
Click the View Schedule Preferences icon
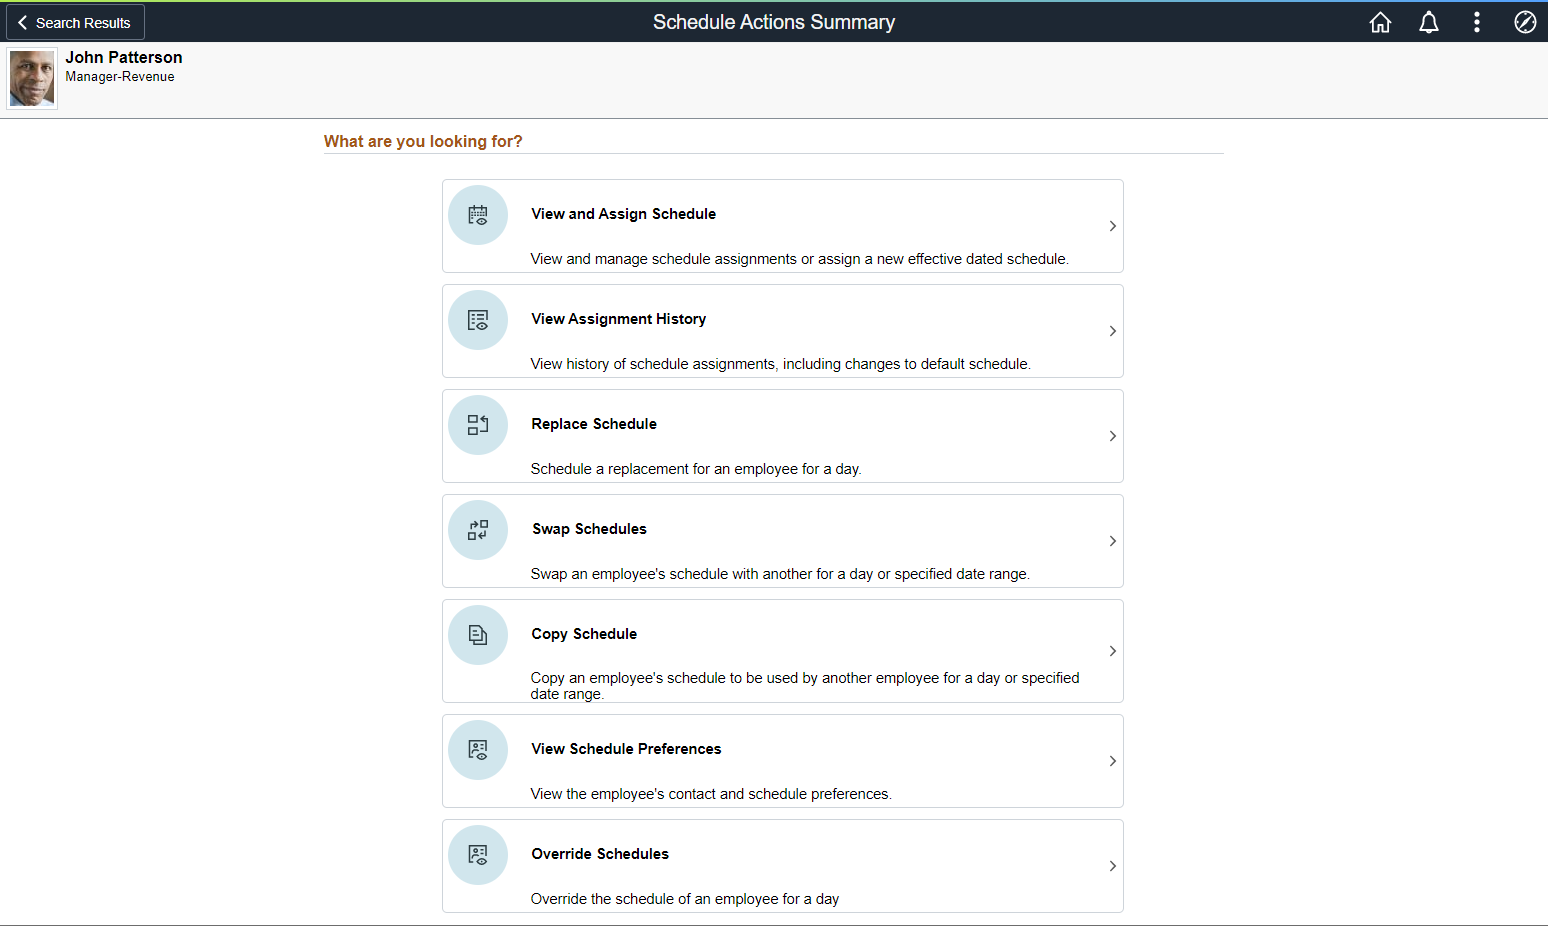click(478, 750)
